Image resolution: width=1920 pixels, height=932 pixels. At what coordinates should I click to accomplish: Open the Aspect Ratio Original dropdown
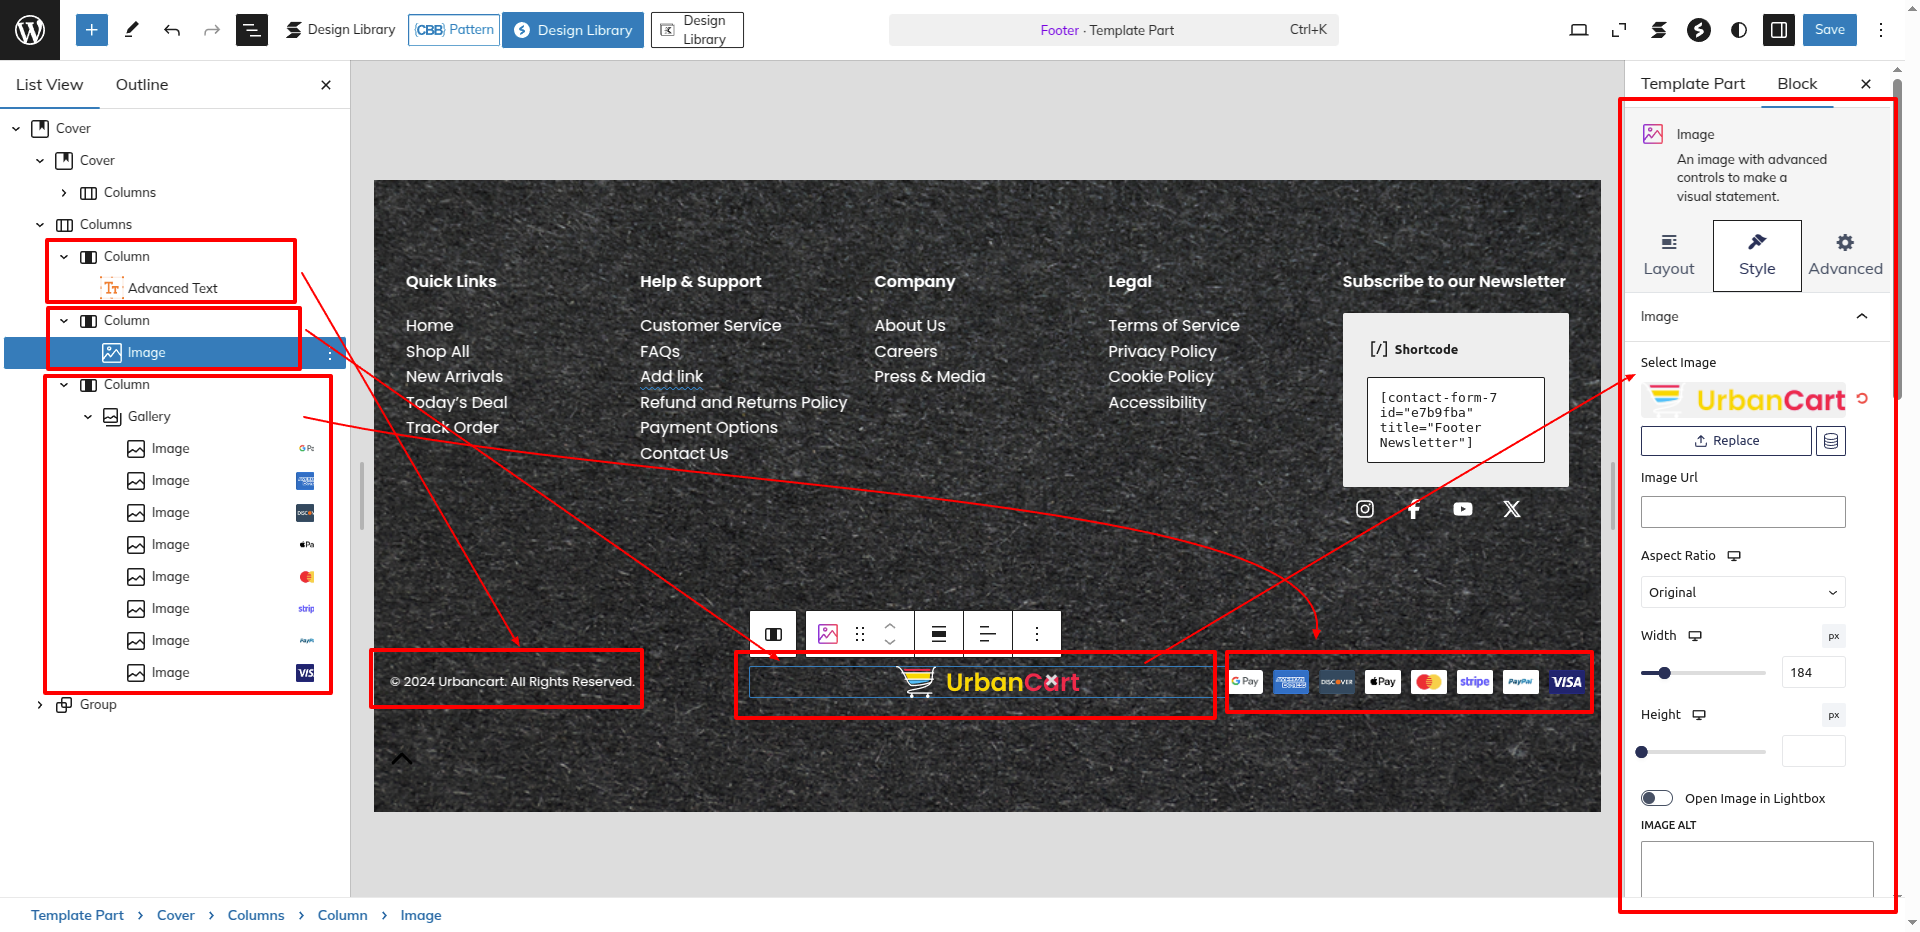pyautogui.click(x=1742, y=593)
